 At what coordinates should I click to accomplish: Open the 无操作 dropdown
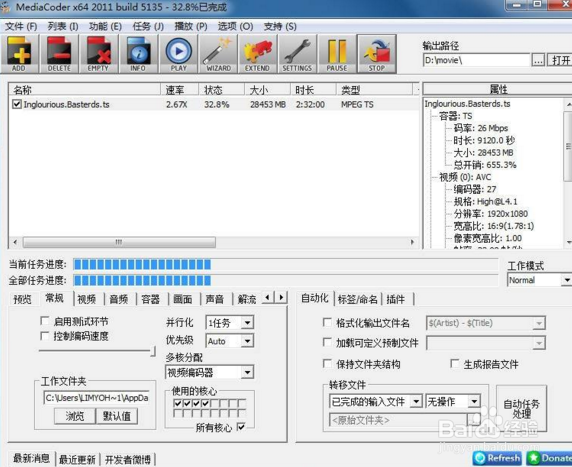pos(474,402)
